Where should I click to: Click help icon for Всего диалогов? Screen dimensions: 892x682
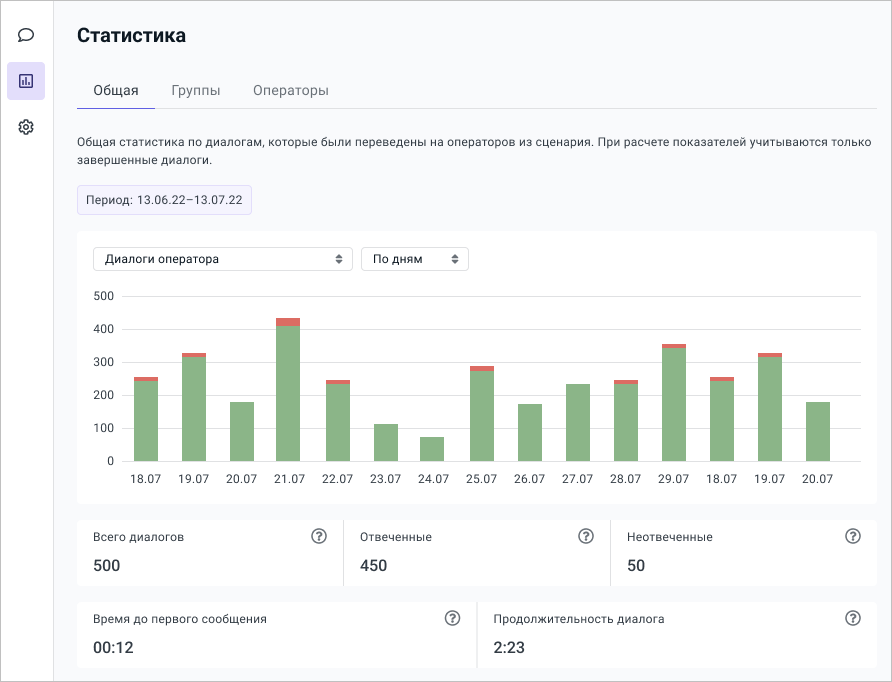click(x=319, y=537)
